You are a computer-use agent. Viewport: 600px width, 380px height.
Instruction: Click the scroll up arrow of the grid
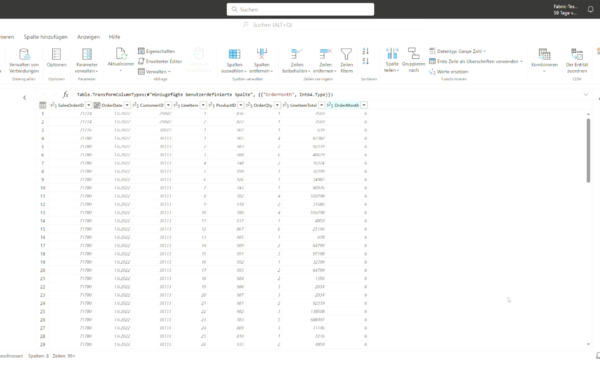(588, 114)
